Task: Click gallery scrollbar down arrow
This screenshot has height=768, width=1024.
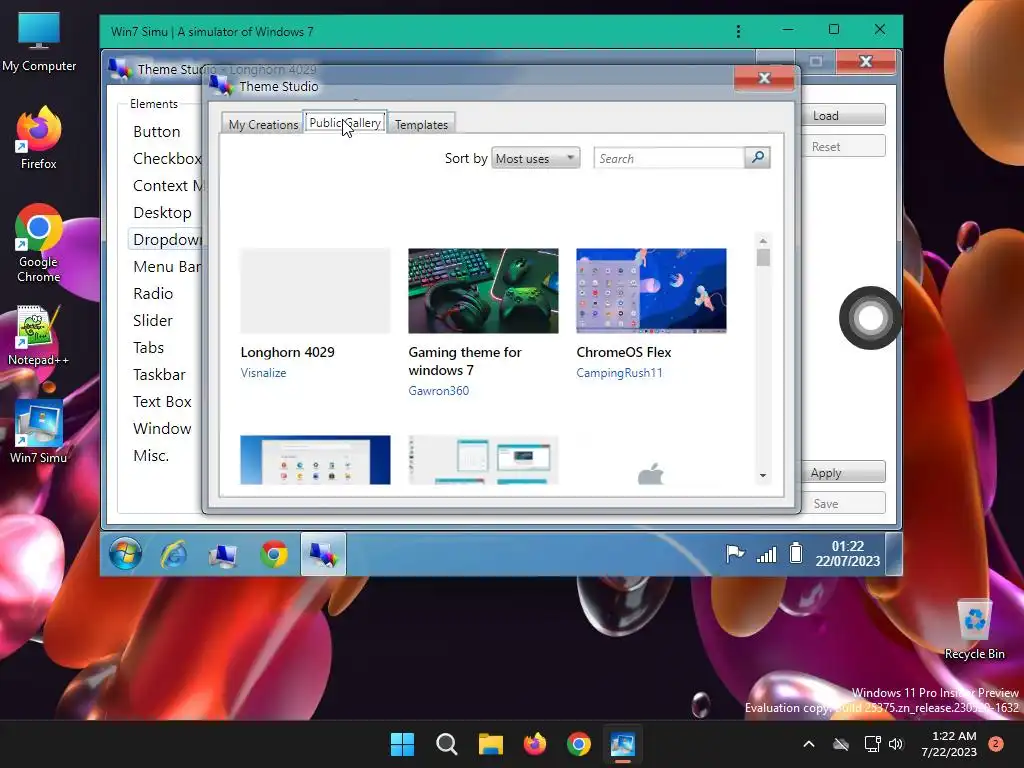Action: (x=763, y=475)
